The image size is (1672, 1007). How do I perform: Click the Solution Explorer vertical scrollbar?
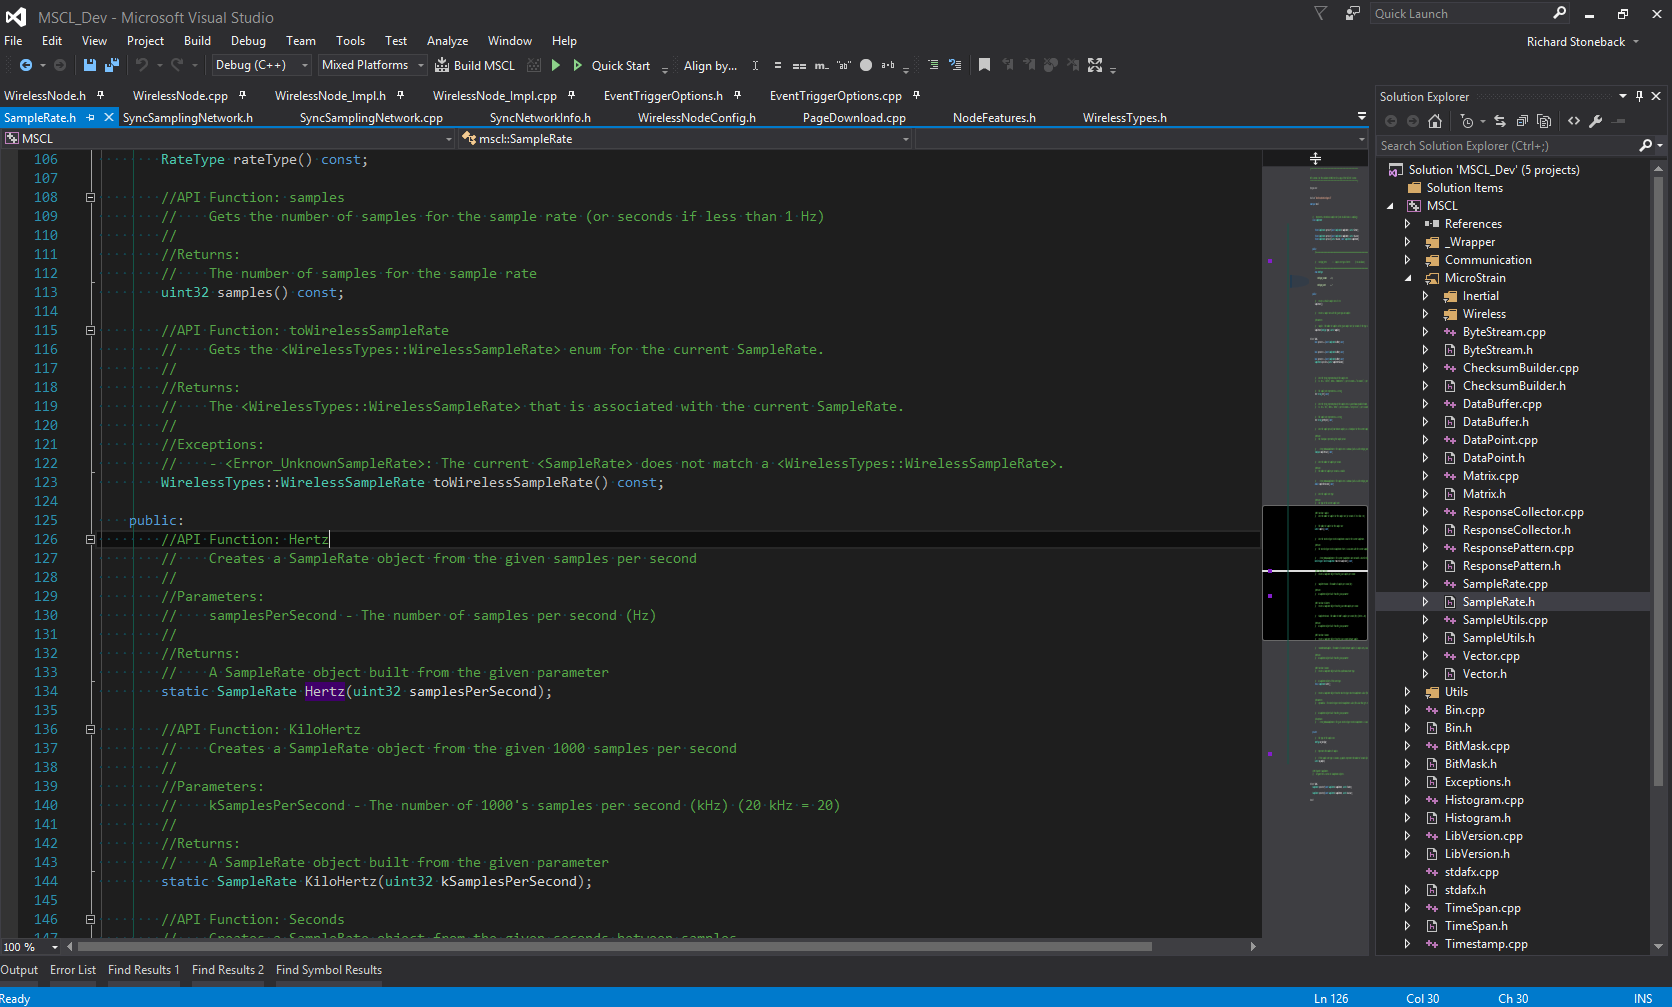point(1658,480)
